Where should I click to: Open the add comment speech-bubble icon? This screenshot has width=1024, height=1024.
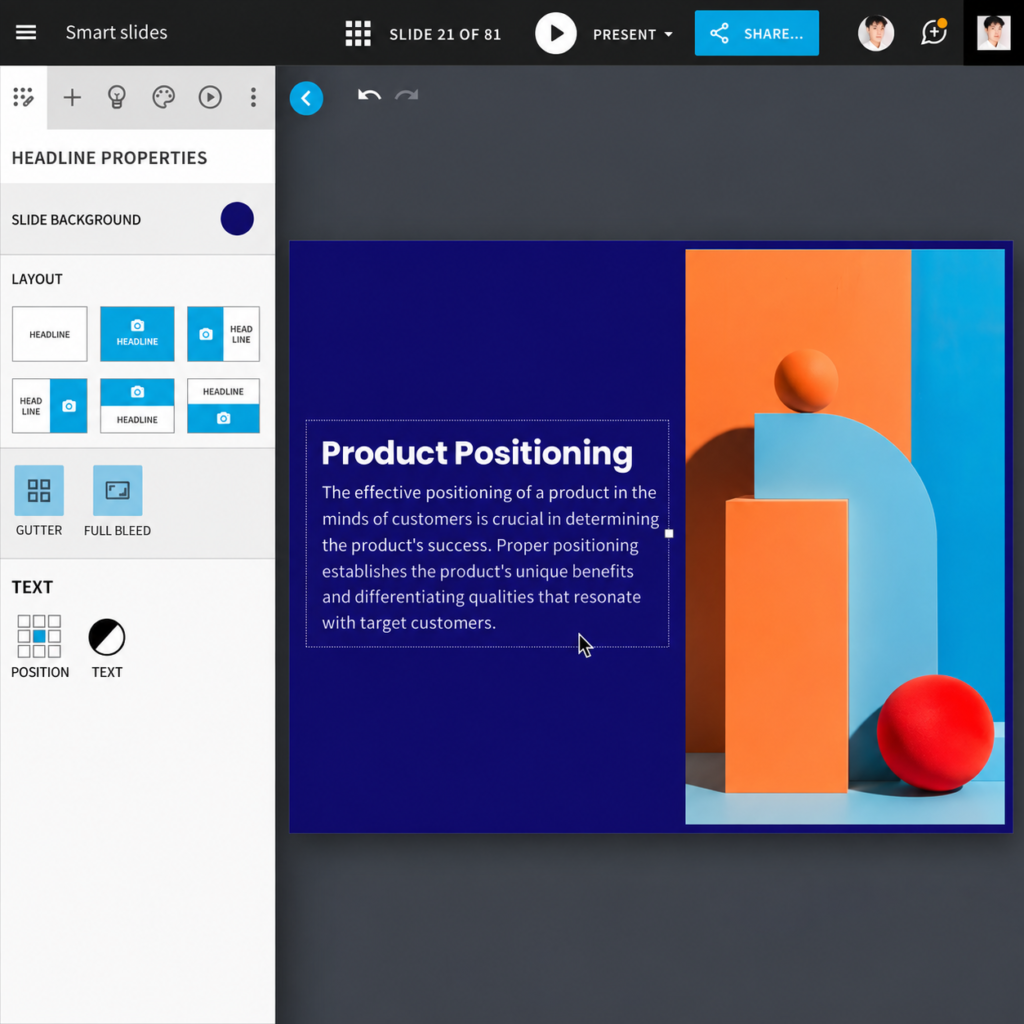coord(934,32)
